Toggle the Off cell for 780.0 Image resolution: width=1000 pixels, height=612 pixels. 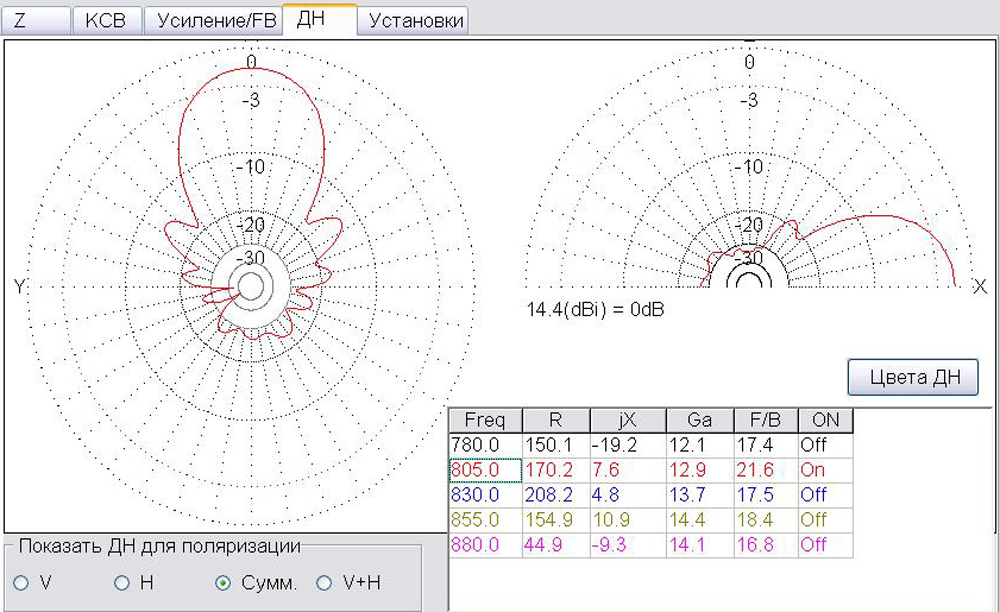[x=824, y=444]
